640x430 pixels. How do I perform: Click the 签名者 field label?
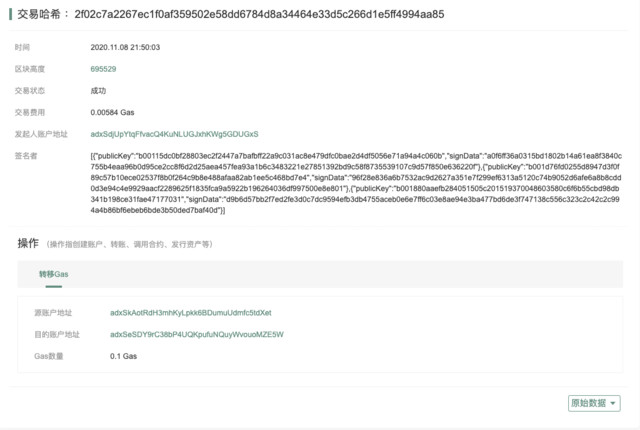26,155
